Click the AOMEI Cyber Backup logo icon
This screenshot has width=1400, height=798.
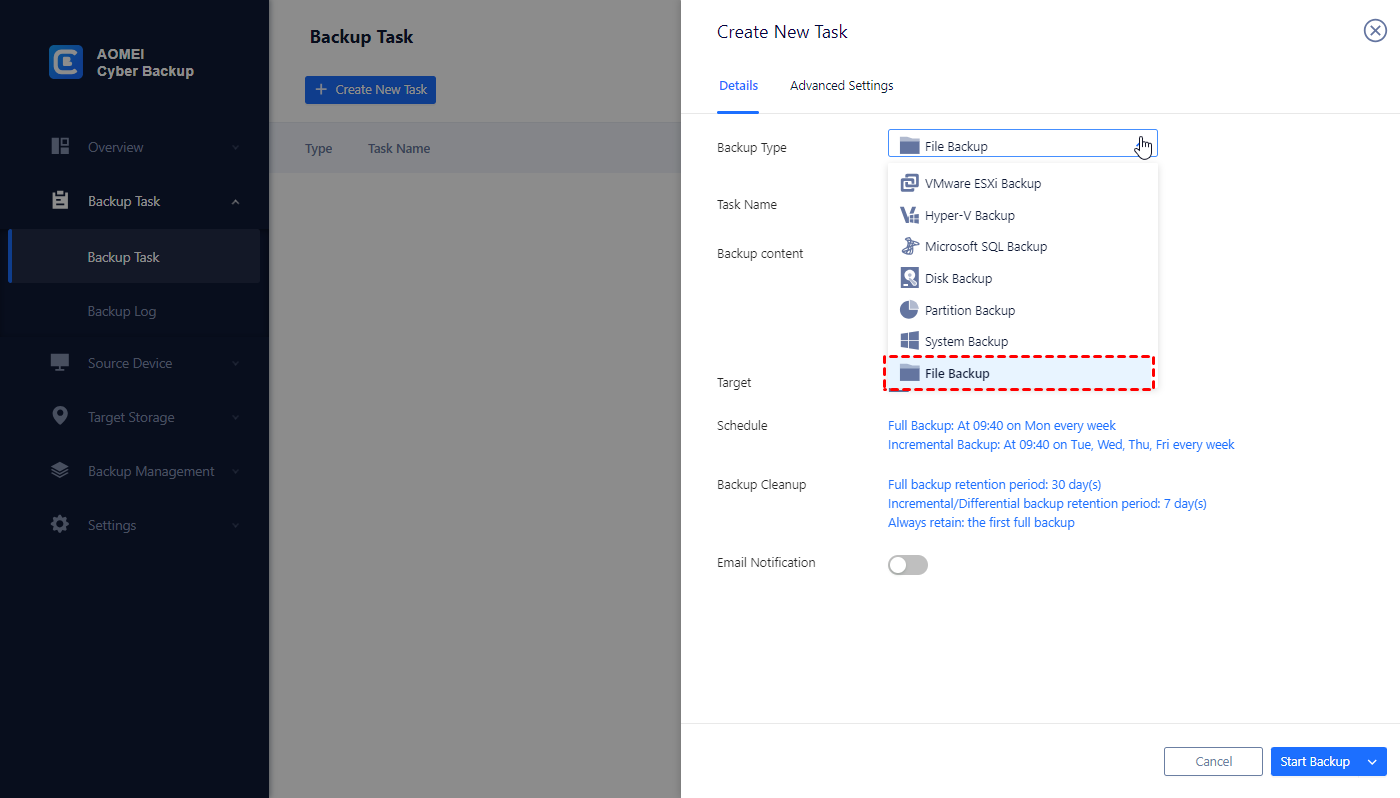pyautogui.click(x=66, y=62)
